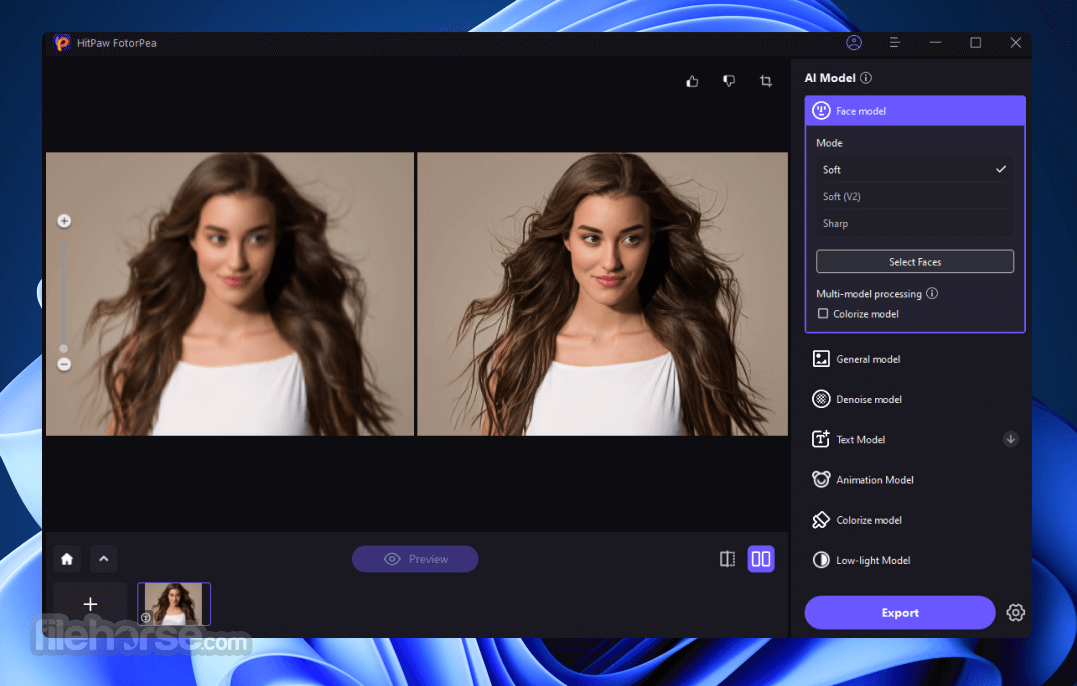Select the Face model header
The image size is (1077, 686).
(915, 111)
